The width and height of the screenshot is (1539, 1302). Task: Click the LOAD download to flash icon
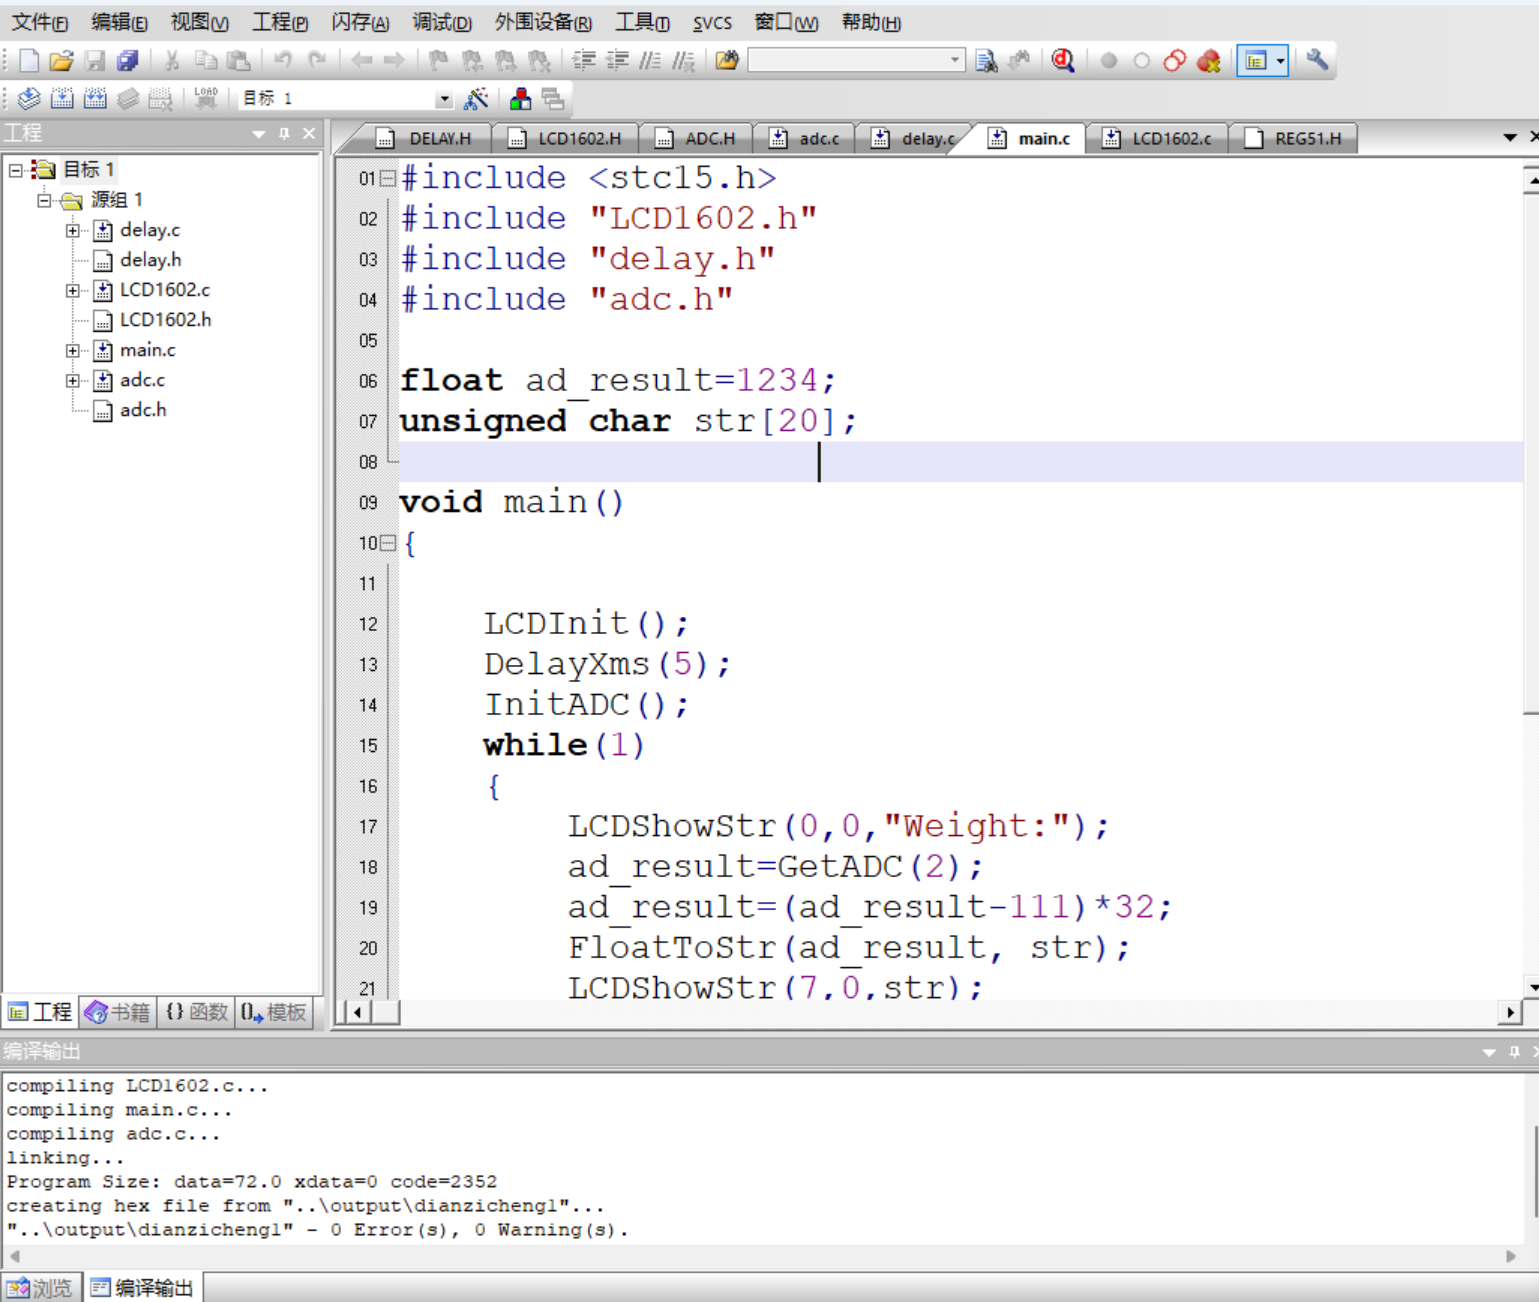click(x=206, y=98)
